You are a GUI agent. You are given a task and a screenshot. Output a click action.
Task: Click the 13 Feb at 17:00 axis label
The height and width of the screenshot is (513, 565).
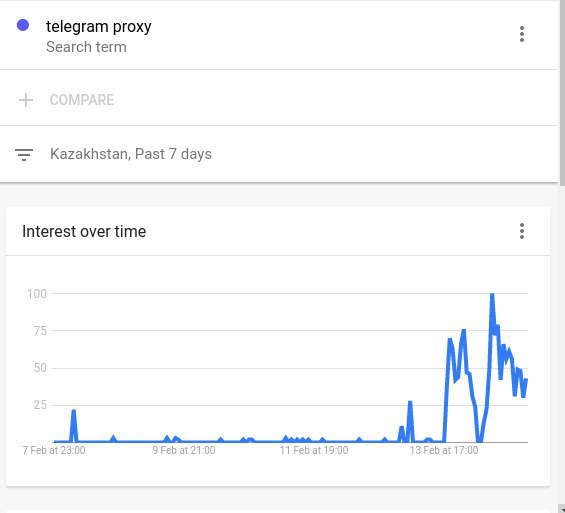[x=444, y=450]
